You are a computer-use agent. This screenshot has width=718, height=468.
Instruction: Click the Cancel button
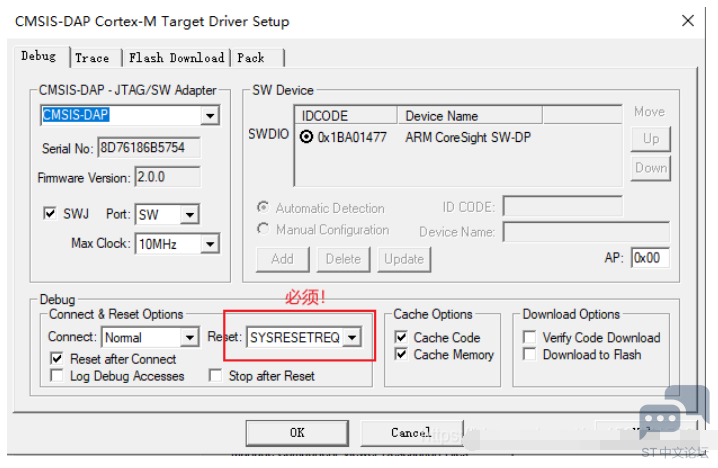coord(411,433)
